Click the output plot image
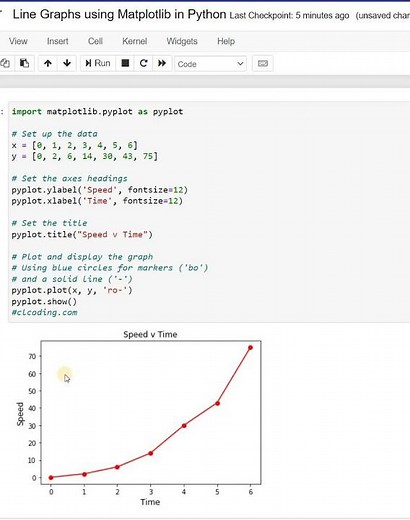 (139, 418)
